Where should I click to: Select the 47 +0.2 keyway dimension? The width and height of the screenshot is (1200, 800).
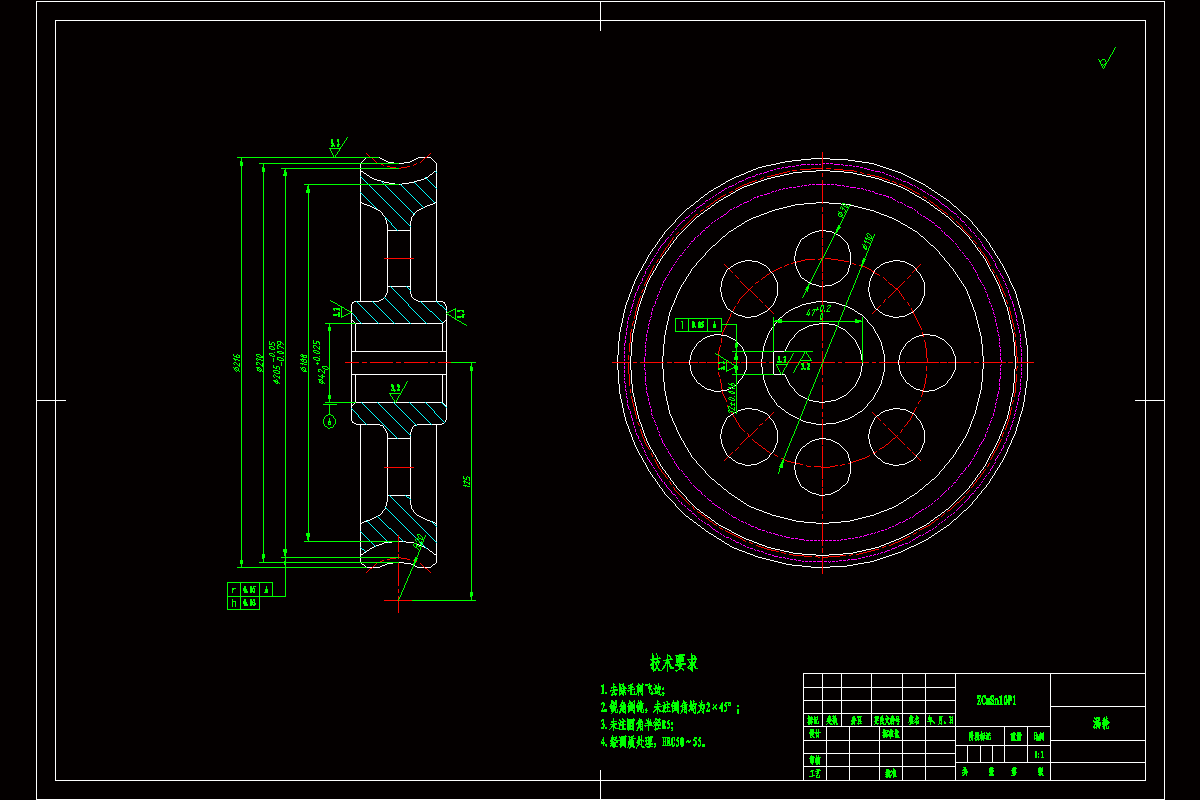[819, 311]
